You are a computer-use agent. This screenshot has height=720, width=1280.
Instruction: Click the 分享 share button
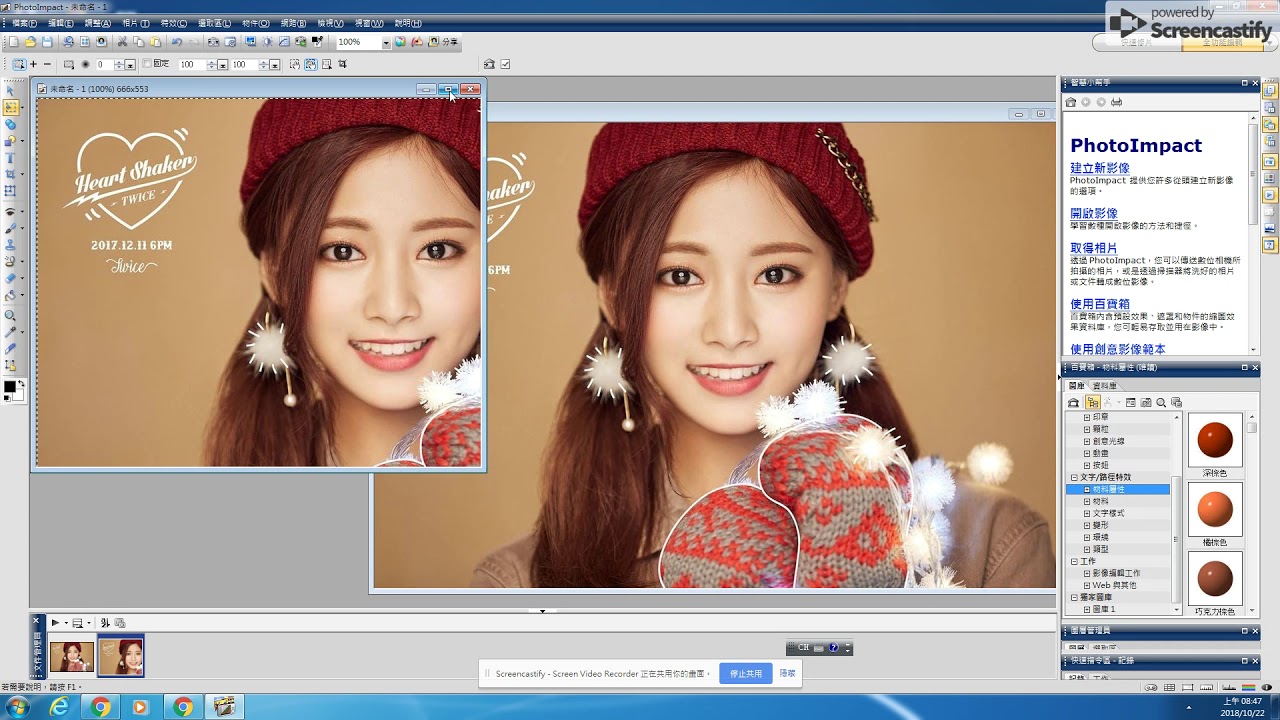pos(443,42)
